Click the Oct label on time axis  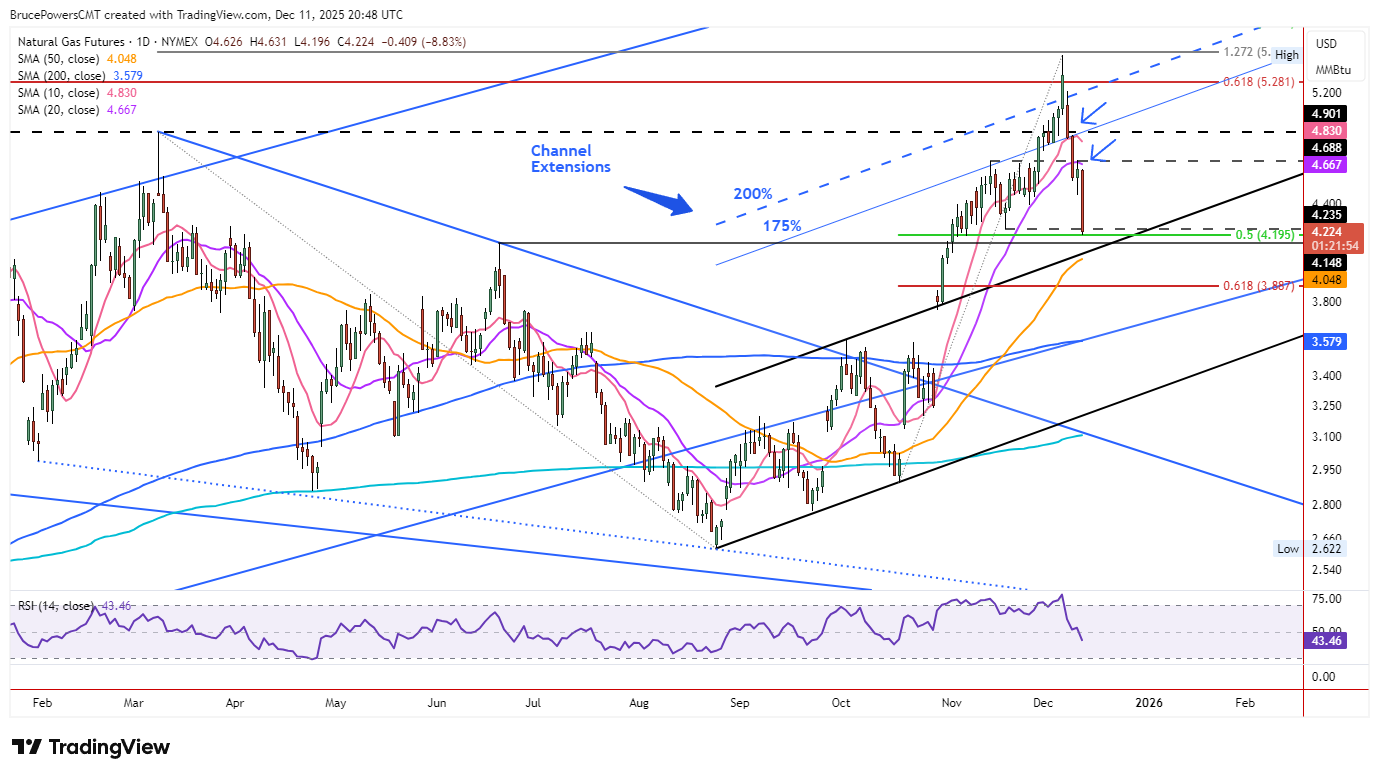click(x=841, y=703)
